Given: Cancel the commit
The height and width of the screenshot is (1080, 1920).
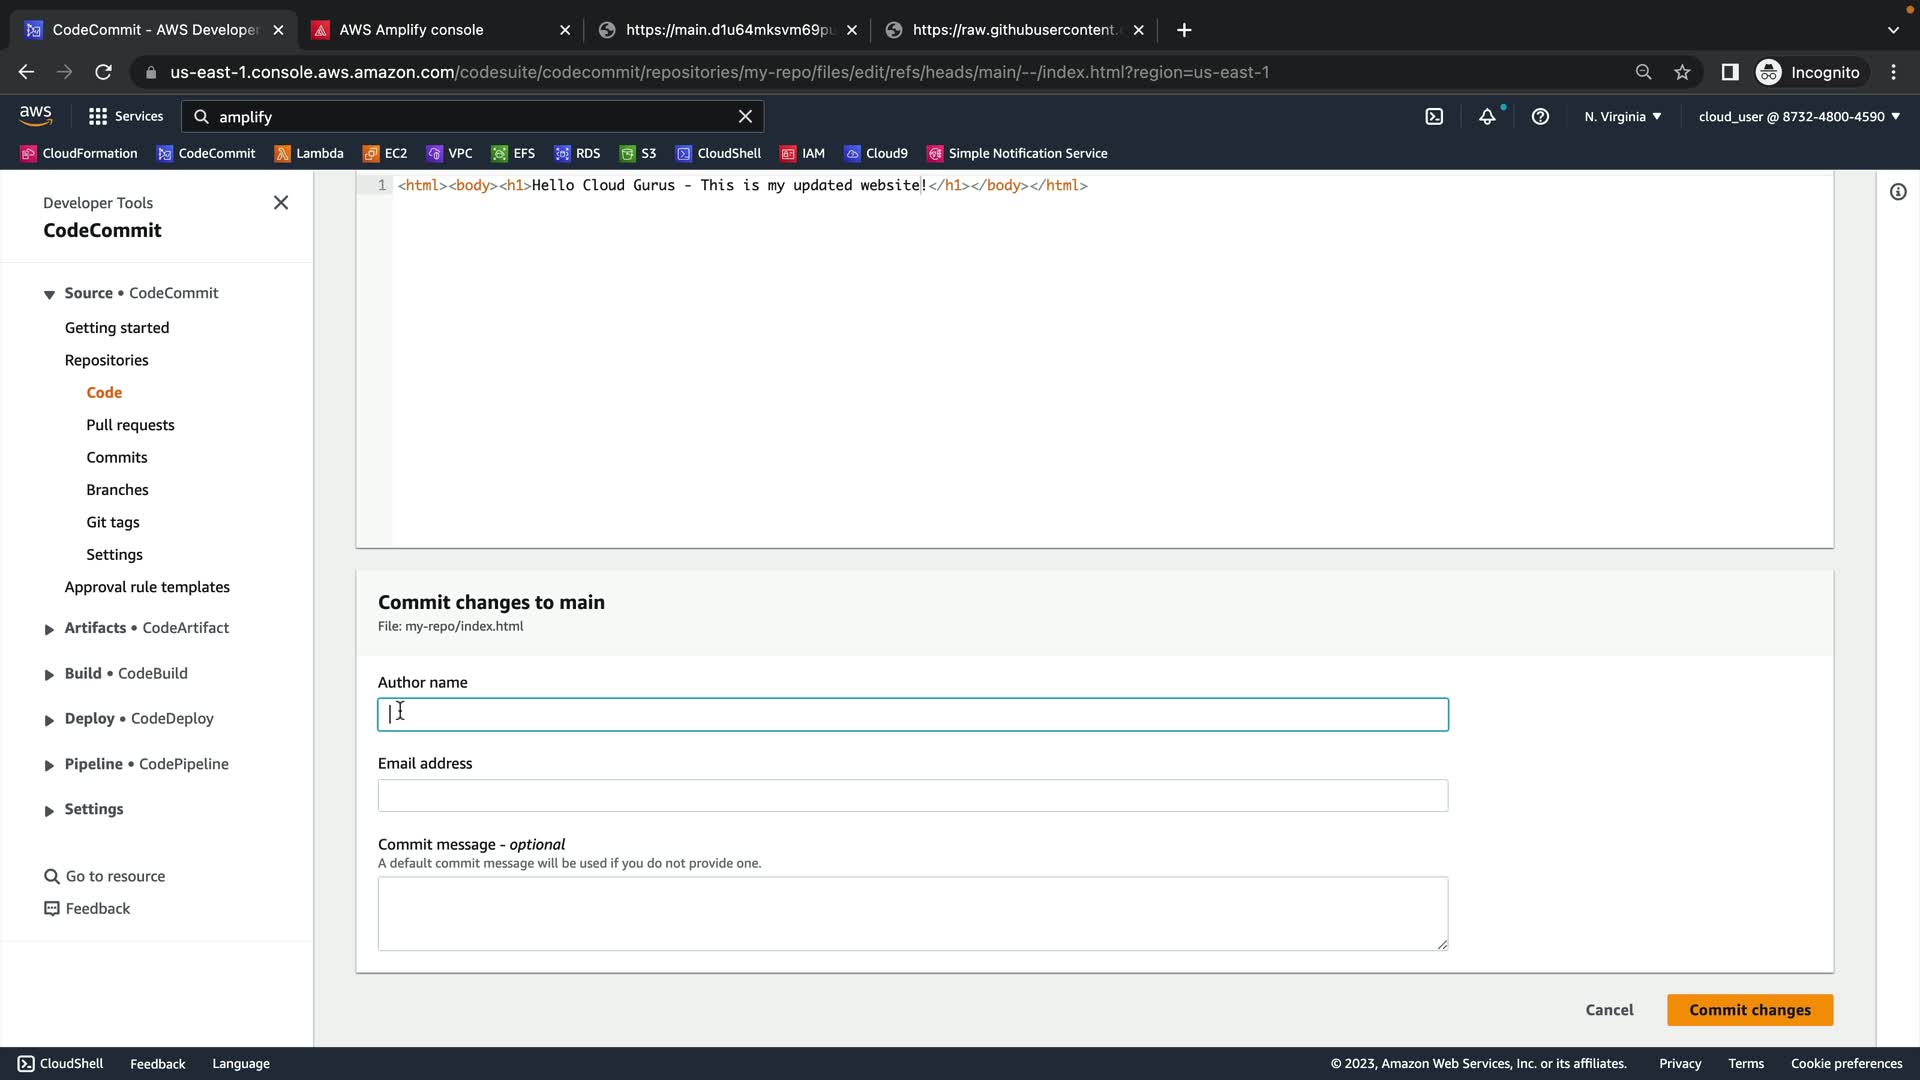Looking at the screenshot, I should point(1609,1010).
